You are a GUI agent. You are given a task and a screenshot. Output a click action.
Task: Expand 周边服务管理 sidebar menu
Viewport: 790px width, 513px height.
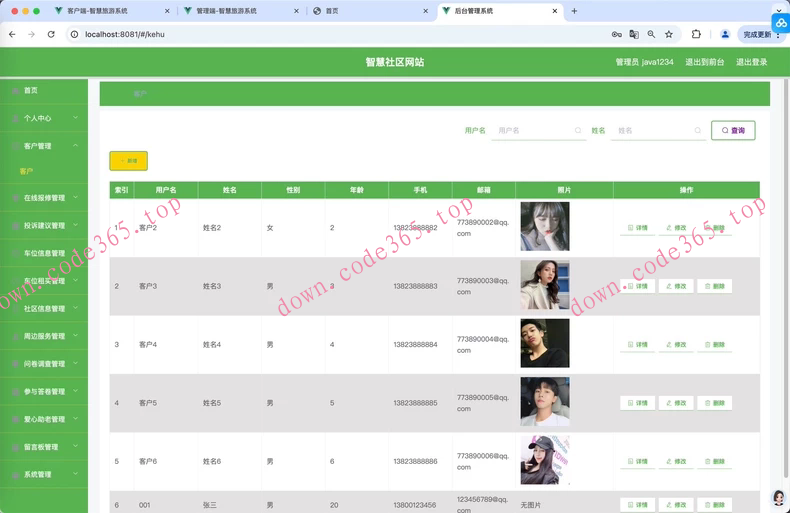pyautogui.click(x=44, y=336)
